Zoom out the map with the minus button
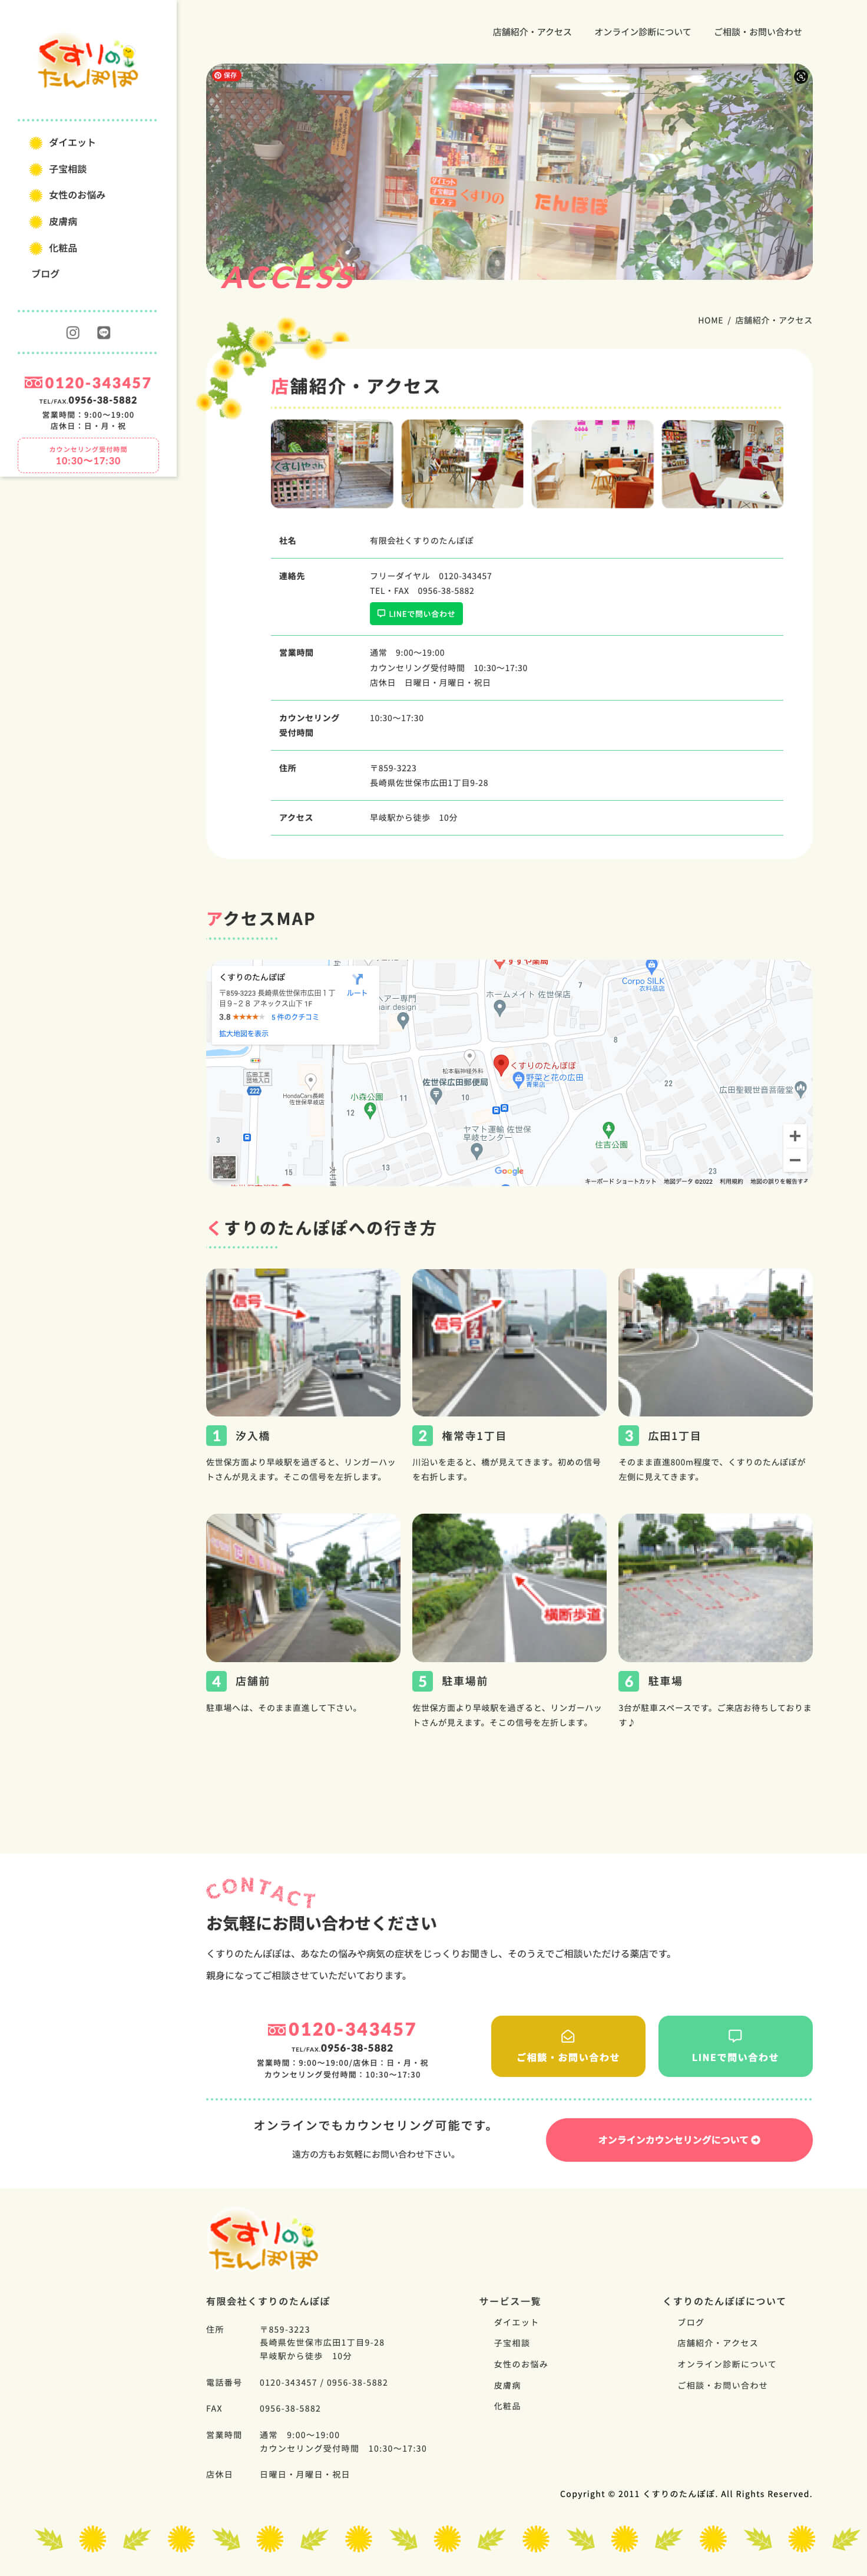 795,1160
